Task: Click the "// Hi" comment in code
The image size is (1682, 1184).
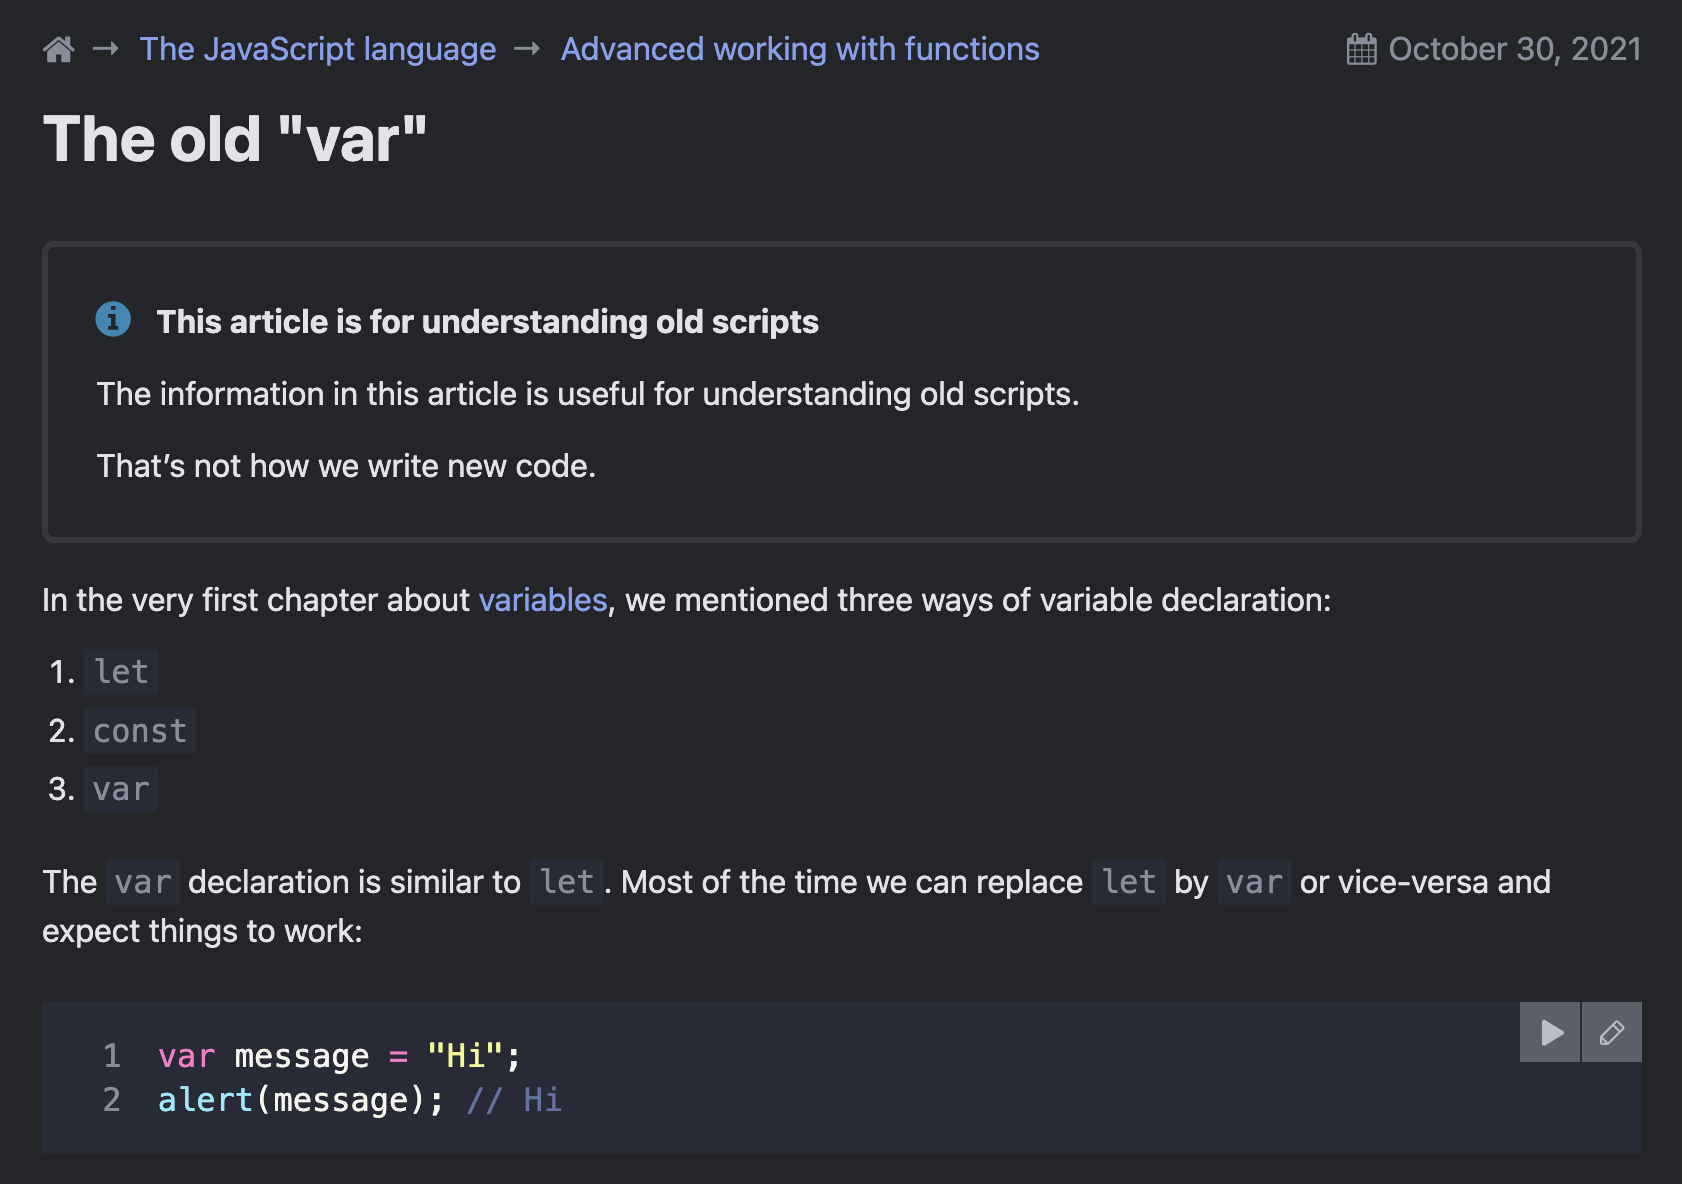Action: pos(514,1100)
